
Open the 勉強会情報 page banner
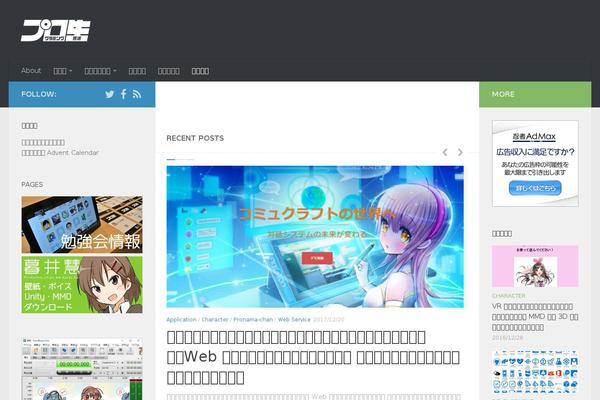tap(82, 225)
